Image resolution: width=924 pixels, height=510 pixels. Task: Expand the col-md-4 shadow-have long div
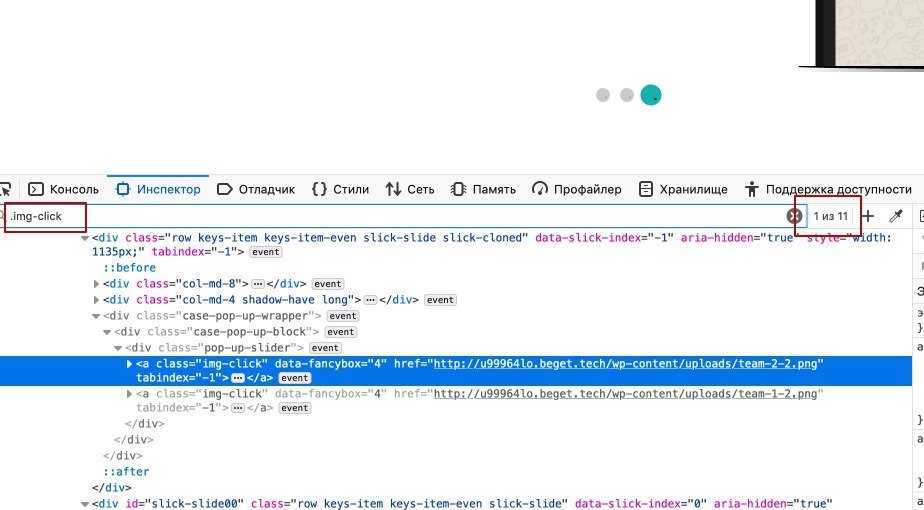96,300
